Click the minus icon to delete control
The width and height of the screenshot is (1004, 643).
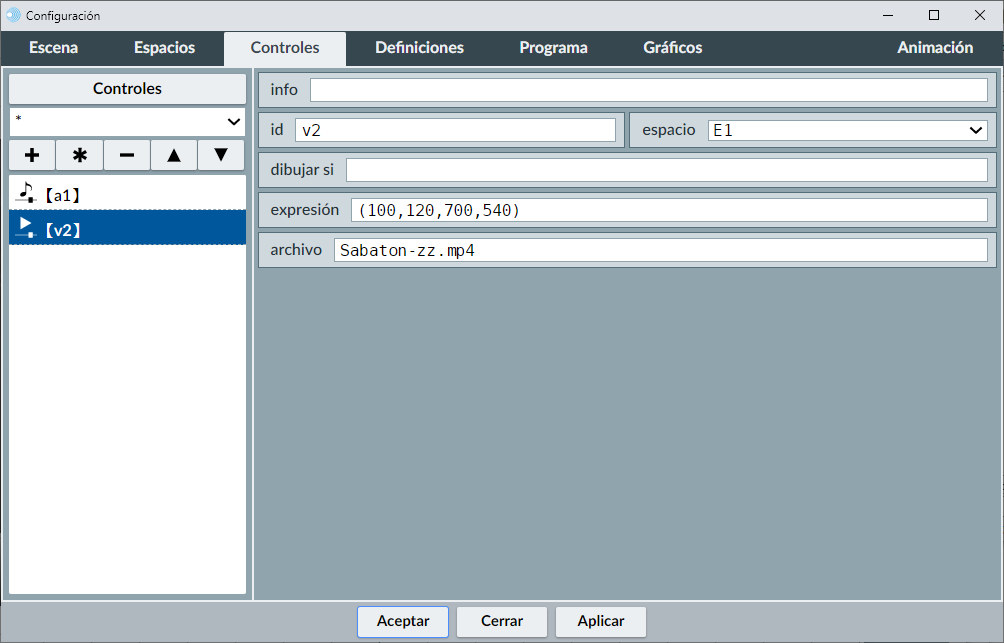point(127,155)
